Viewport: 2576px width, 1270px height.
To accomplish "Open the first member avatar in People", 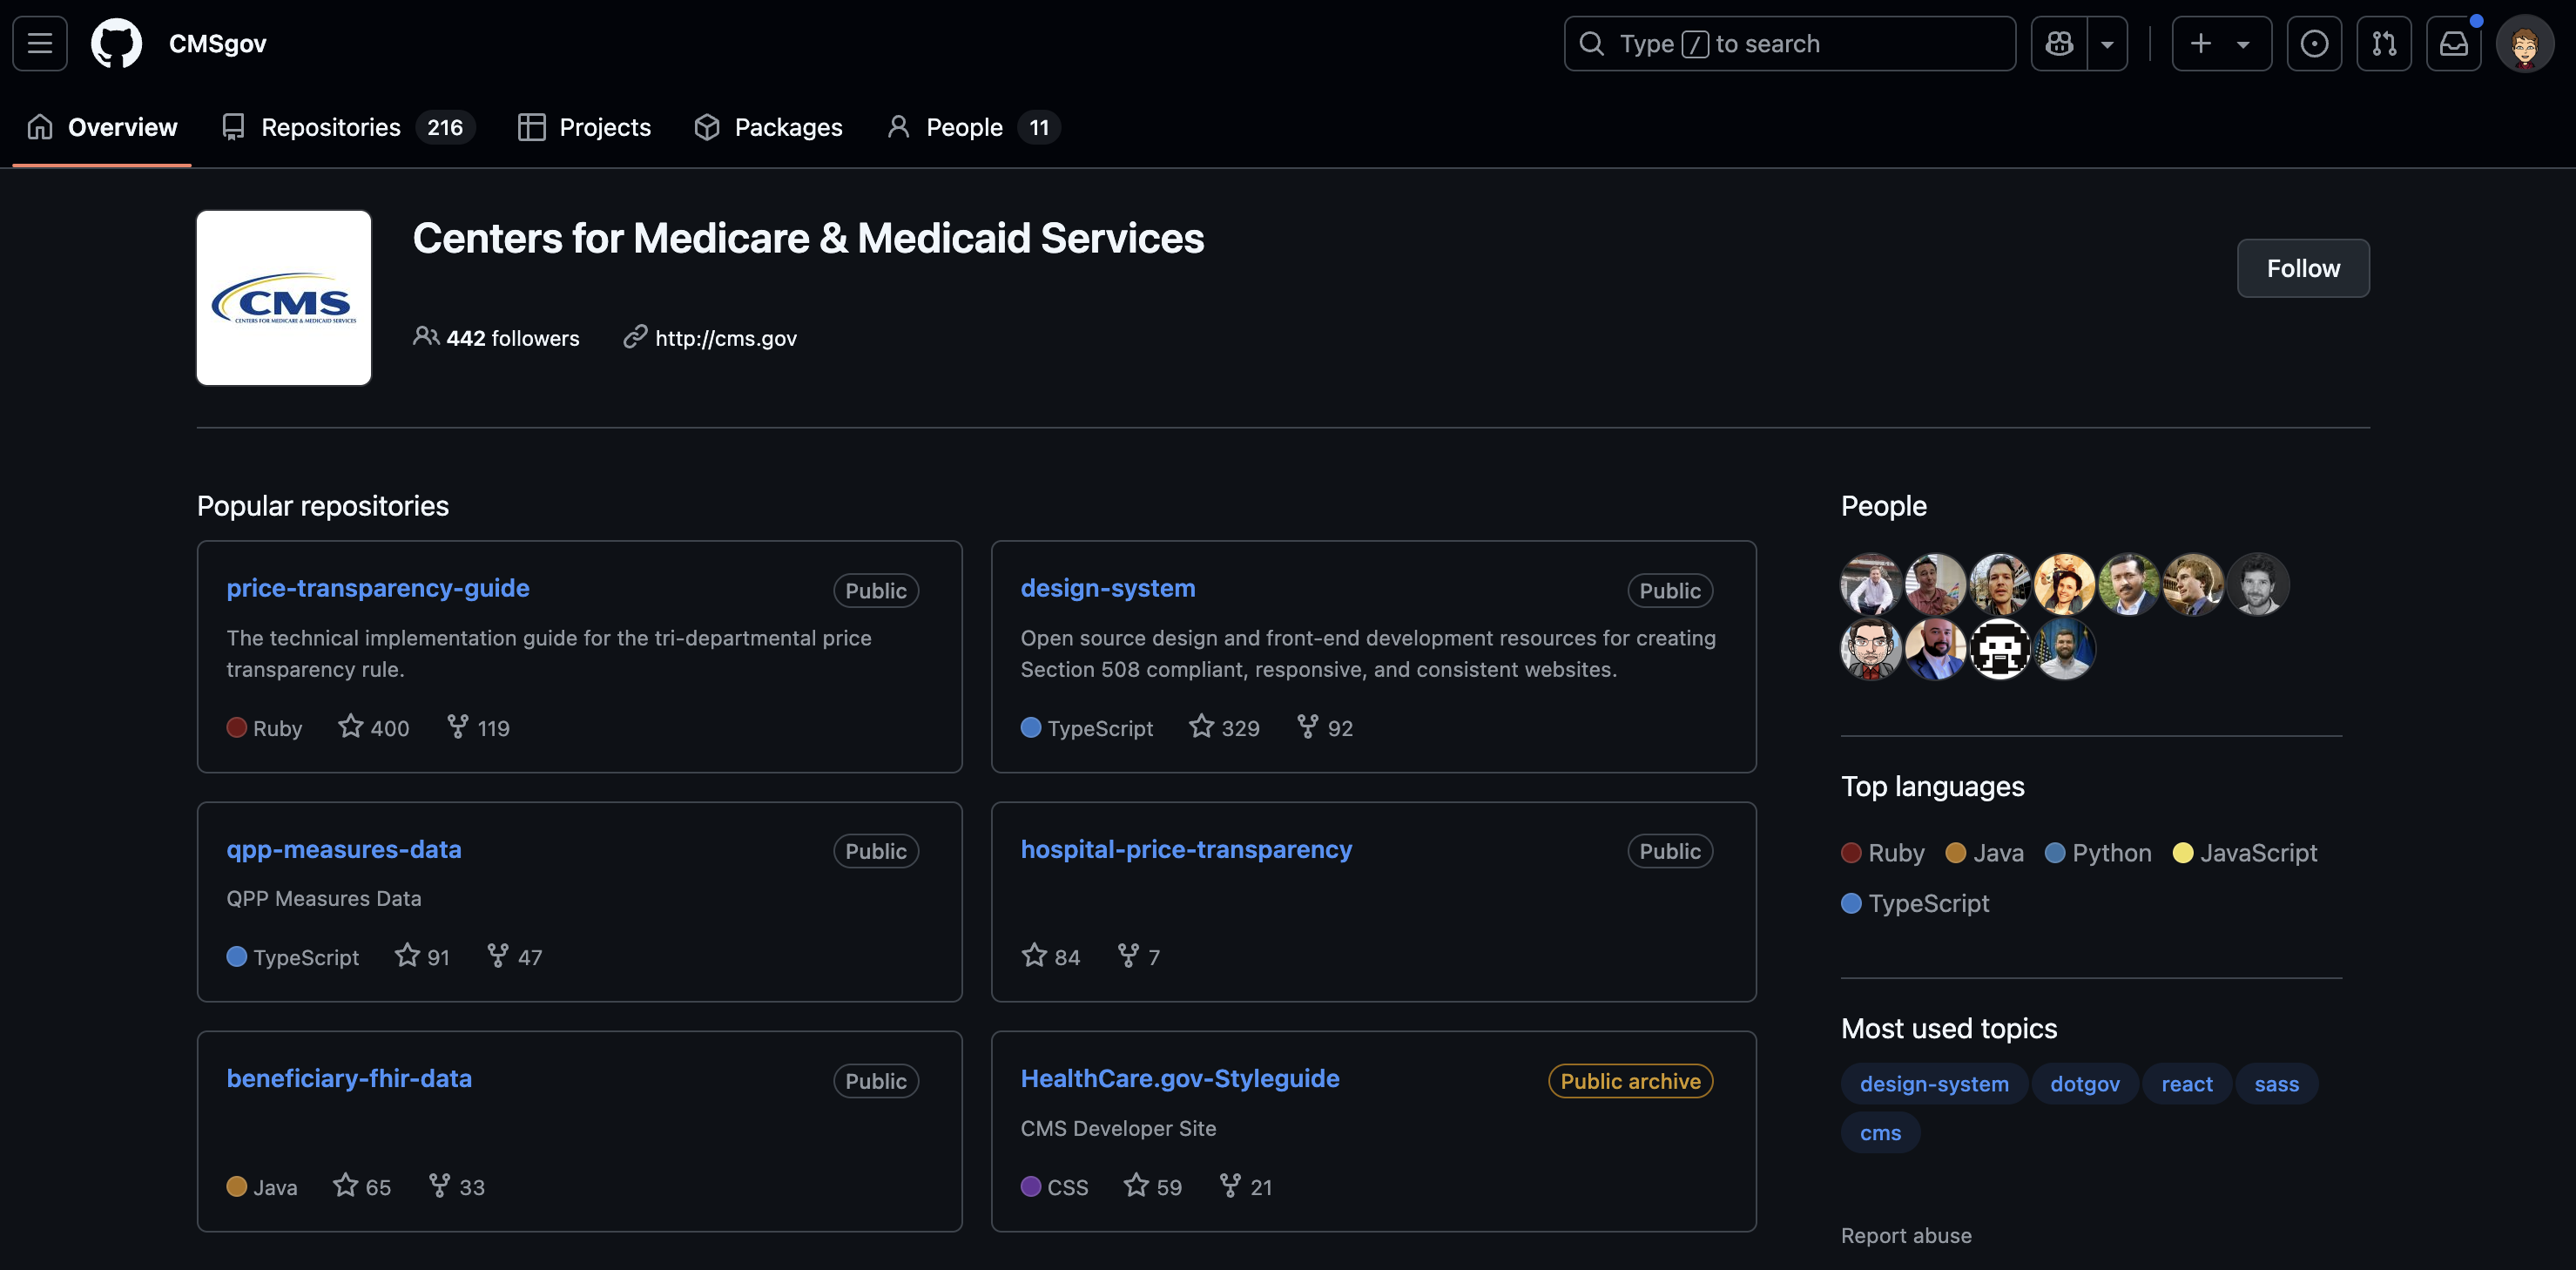I will 1871,584.
